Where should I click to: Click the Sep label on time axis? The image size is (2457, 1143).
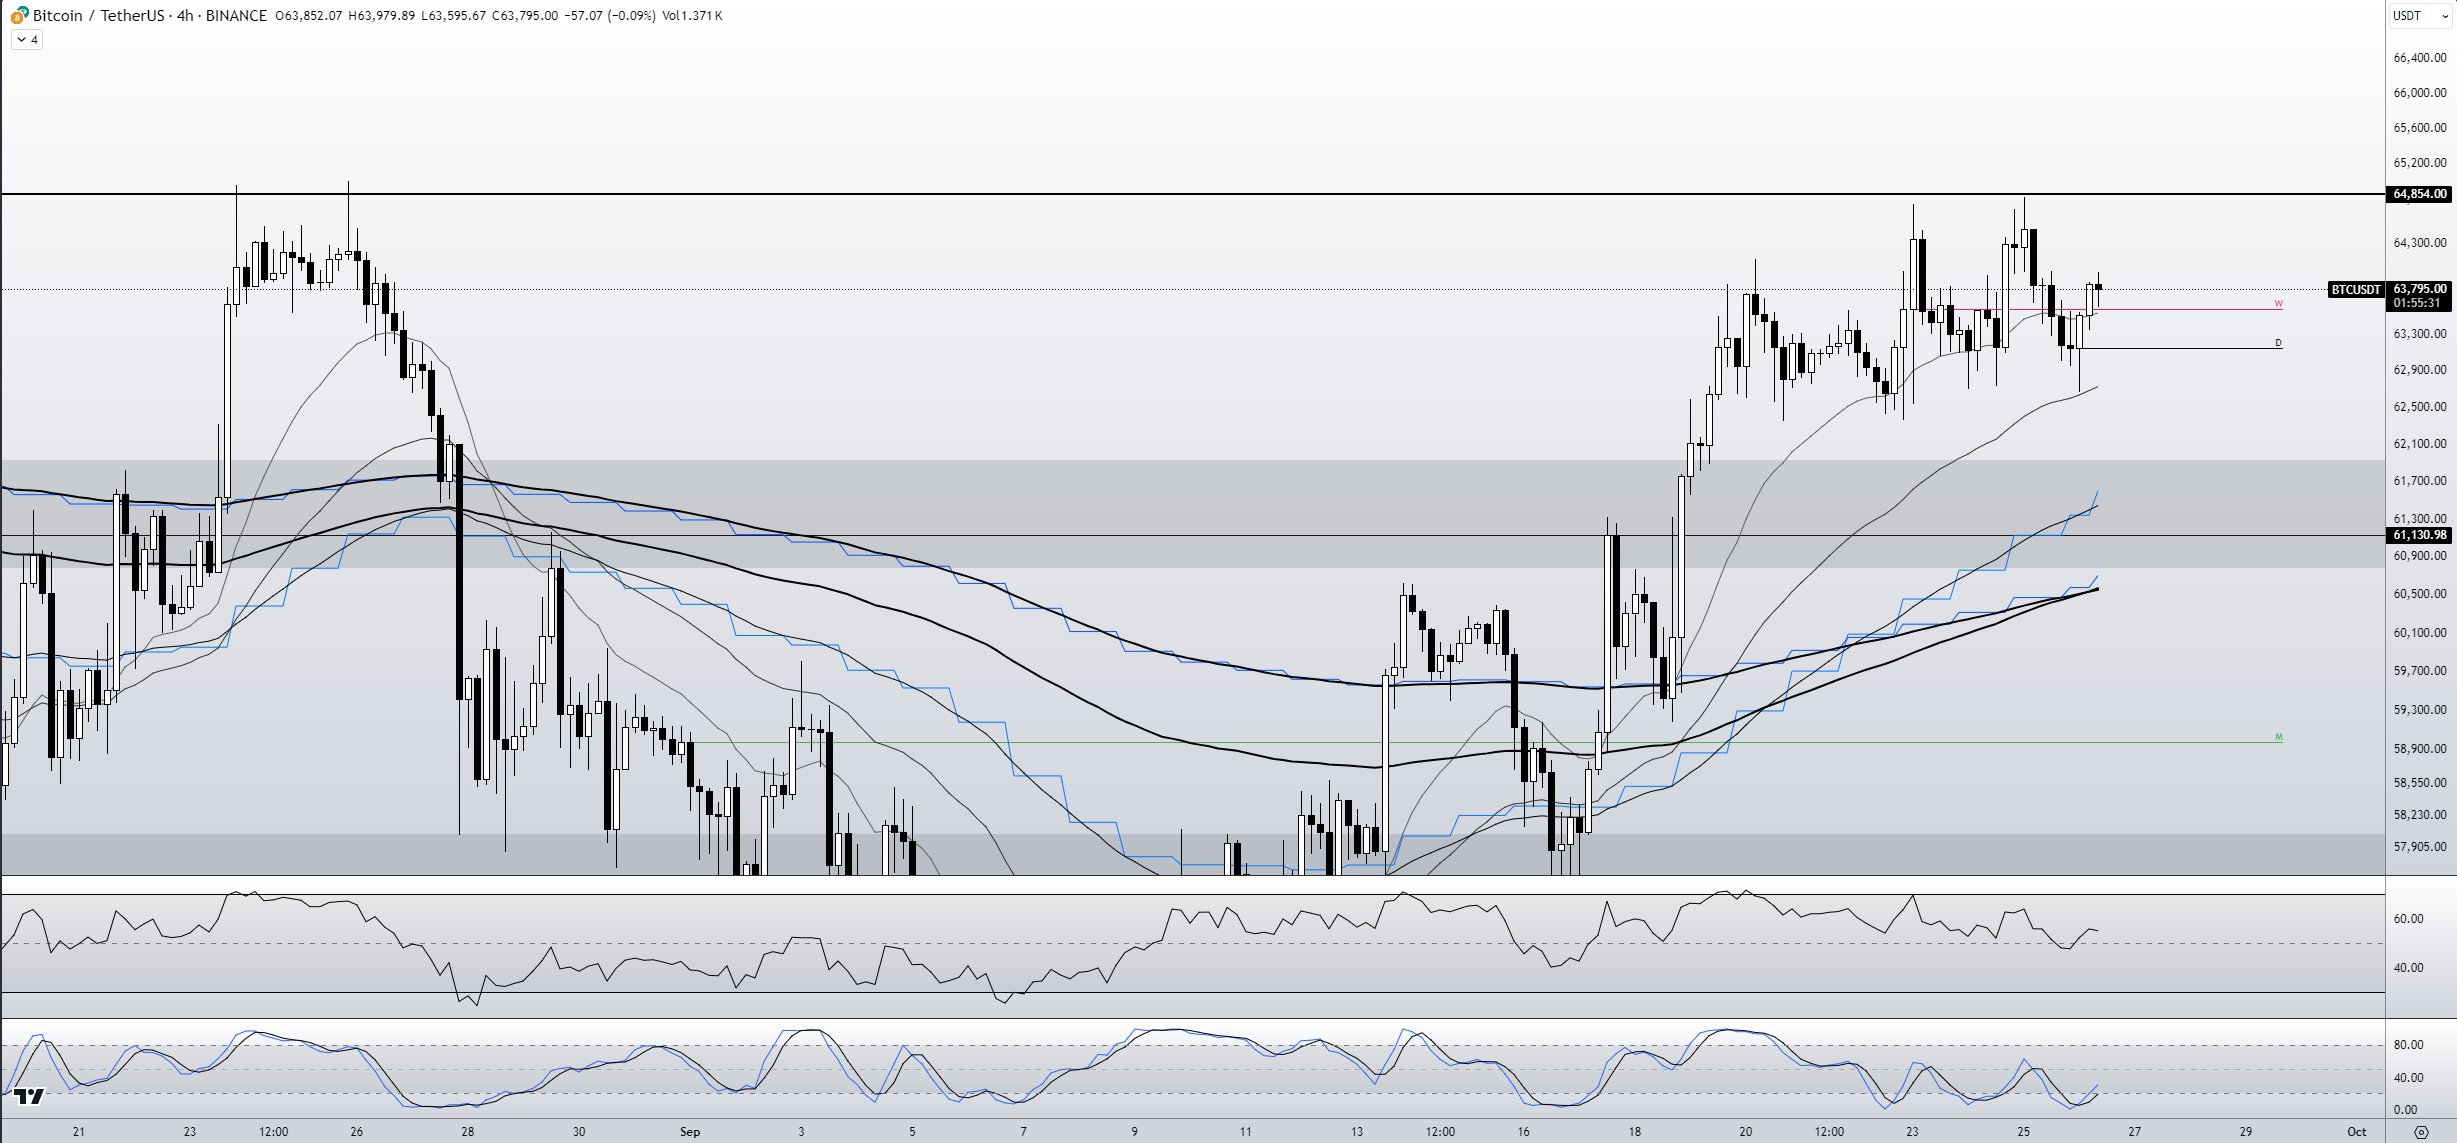(690, 1132)
